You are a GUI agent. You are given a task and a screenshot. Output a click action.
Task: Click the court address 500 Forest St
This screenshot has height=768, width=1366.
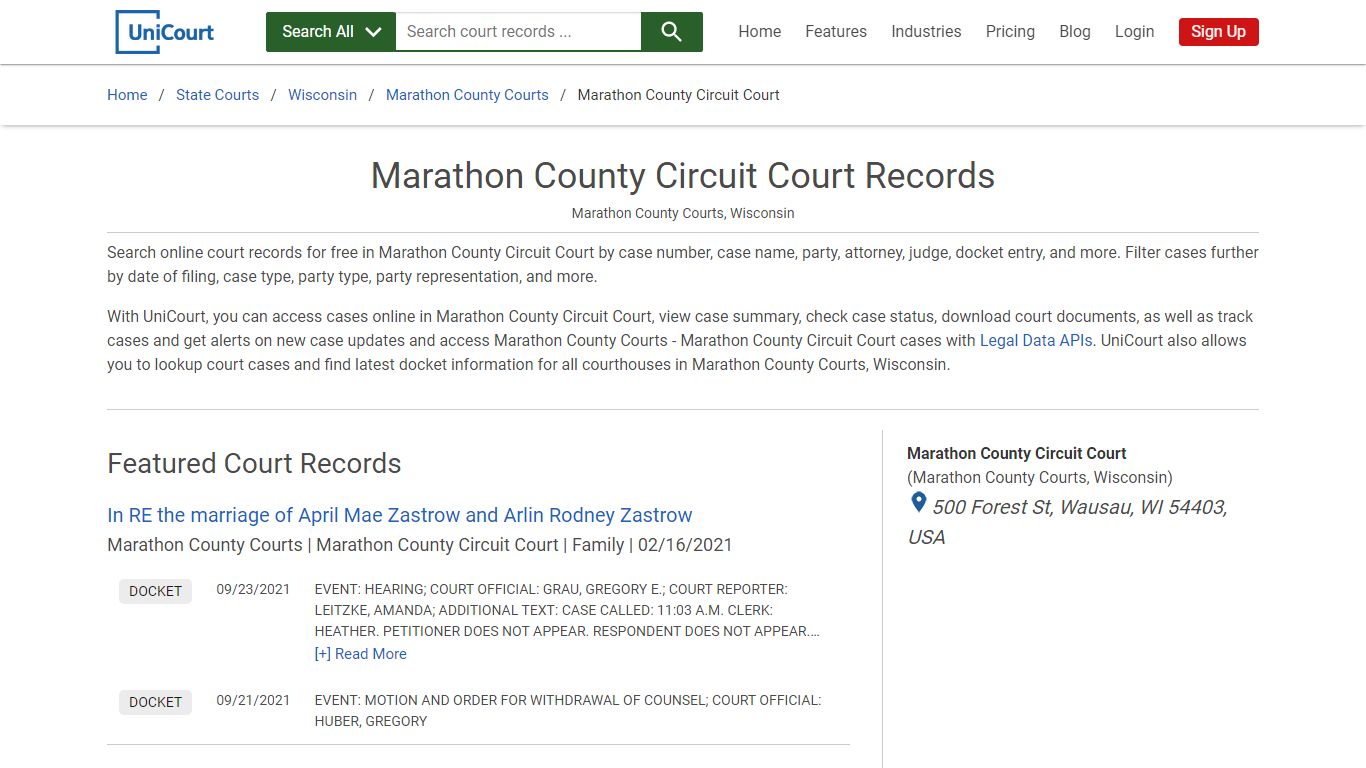[x=1067, y=522]
